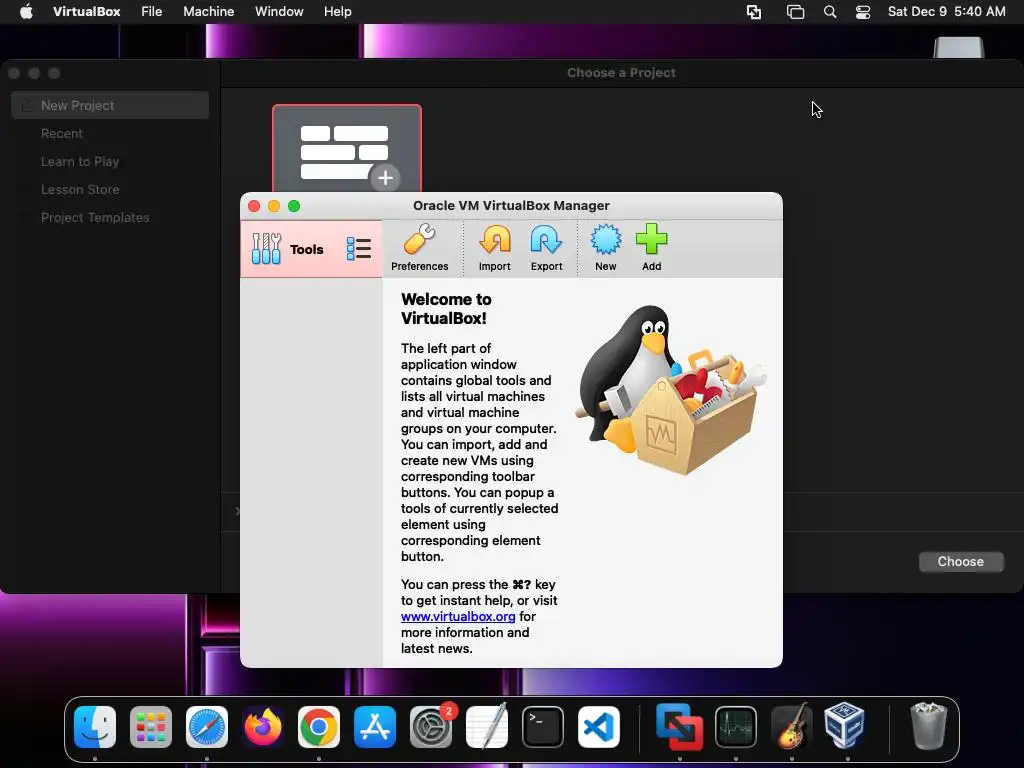Screen dimensions: 1024x768
Task: Open the Machine menu
Action: point(208,12)
